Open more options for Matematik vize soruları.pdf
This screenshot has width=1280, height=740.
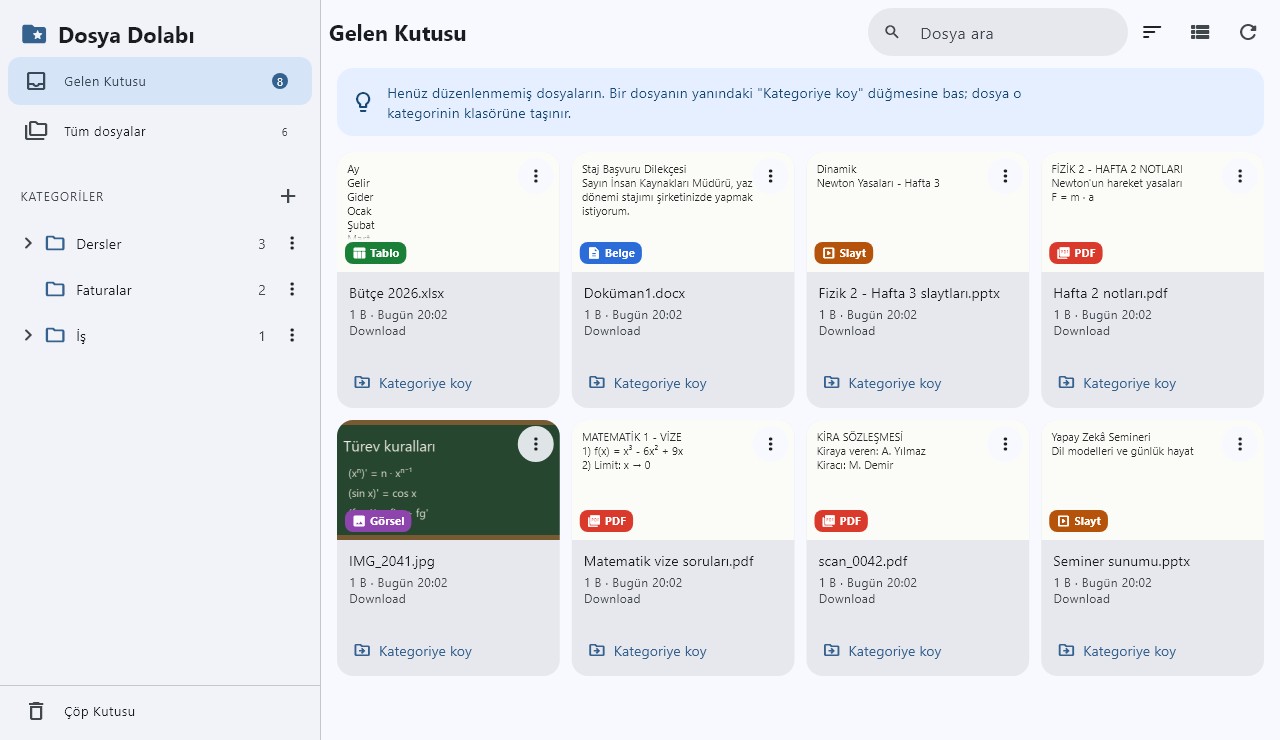click(x=770, y=444)
